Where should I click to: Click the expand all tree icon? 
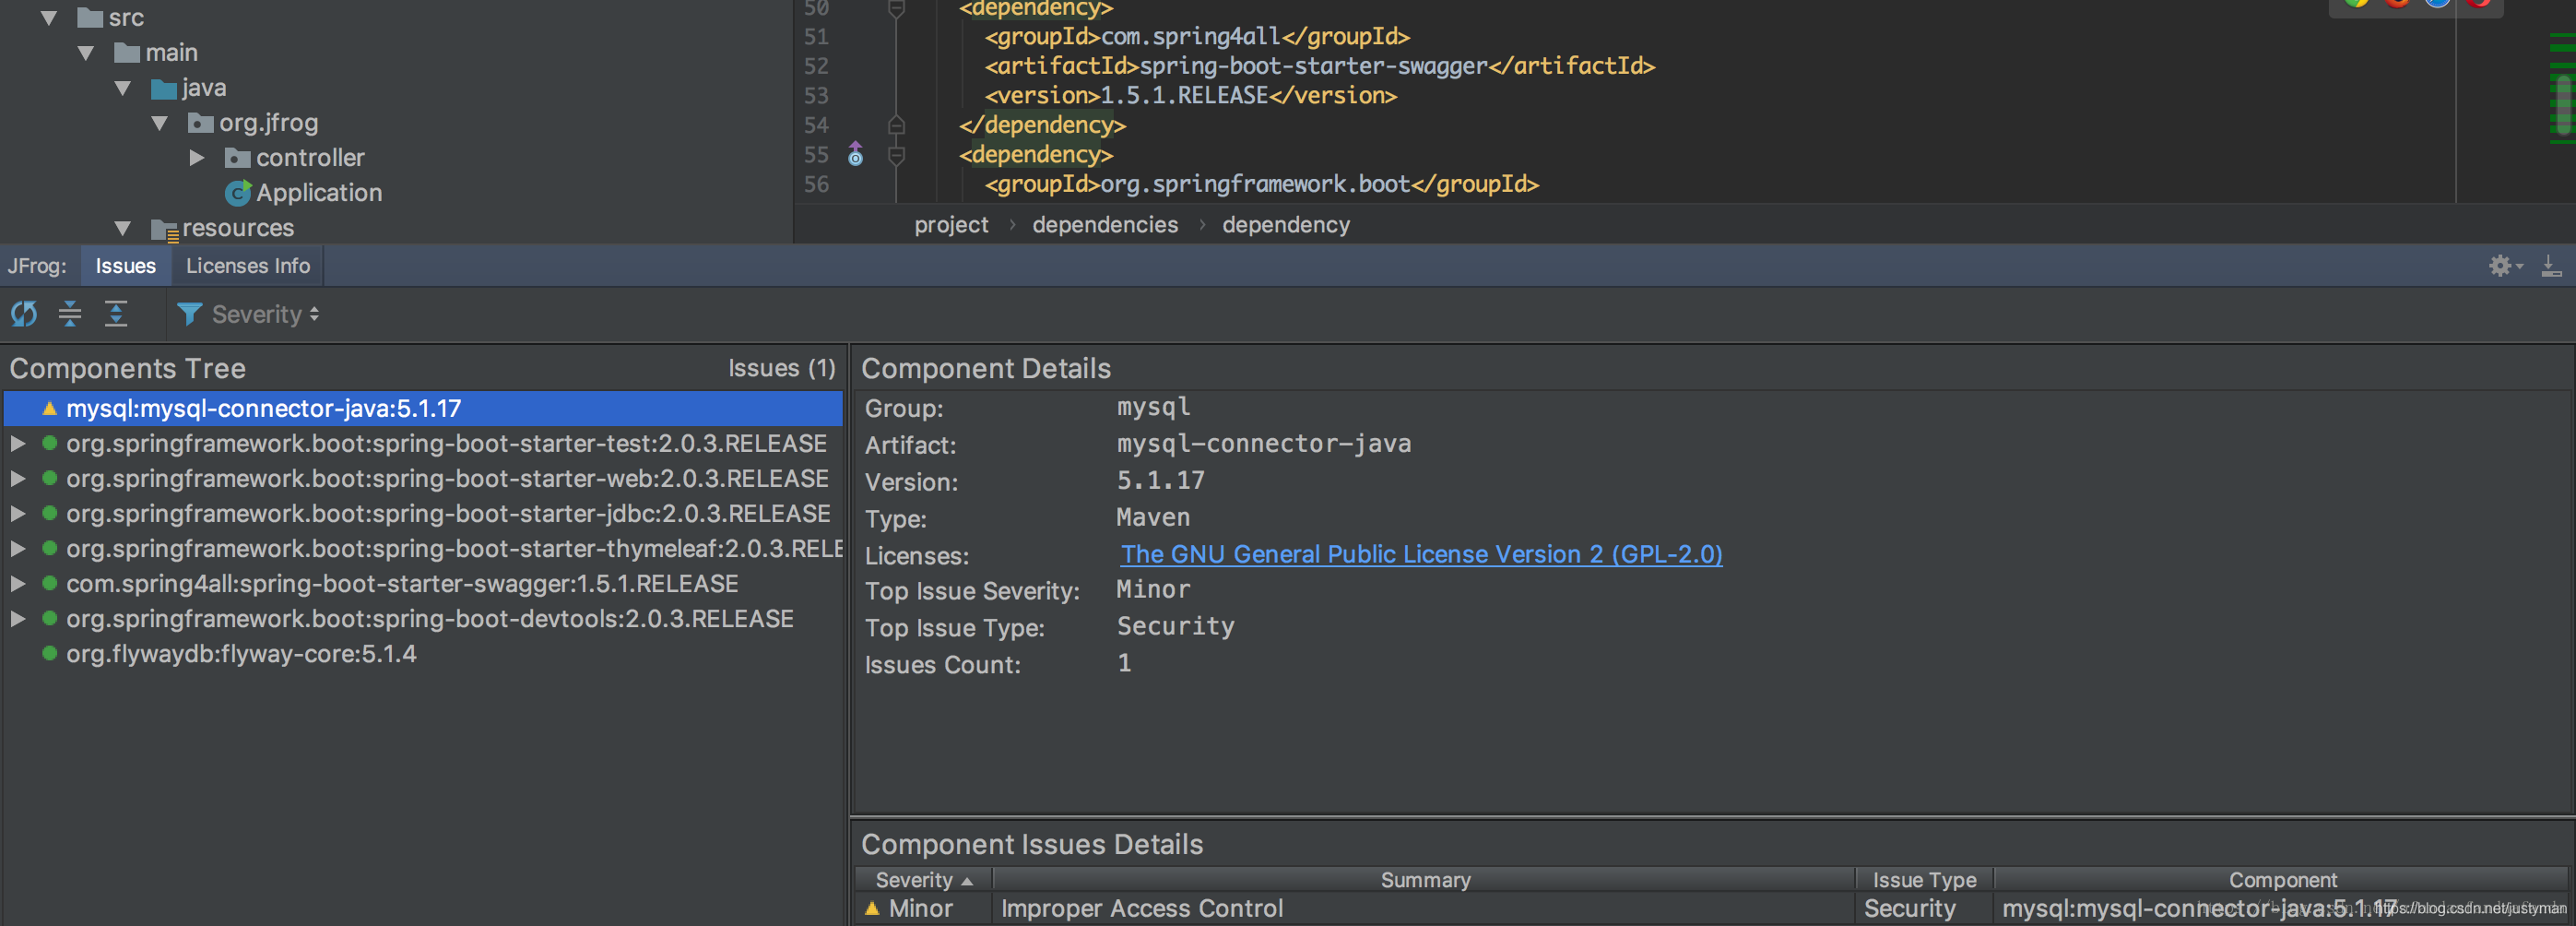point(116,314)
